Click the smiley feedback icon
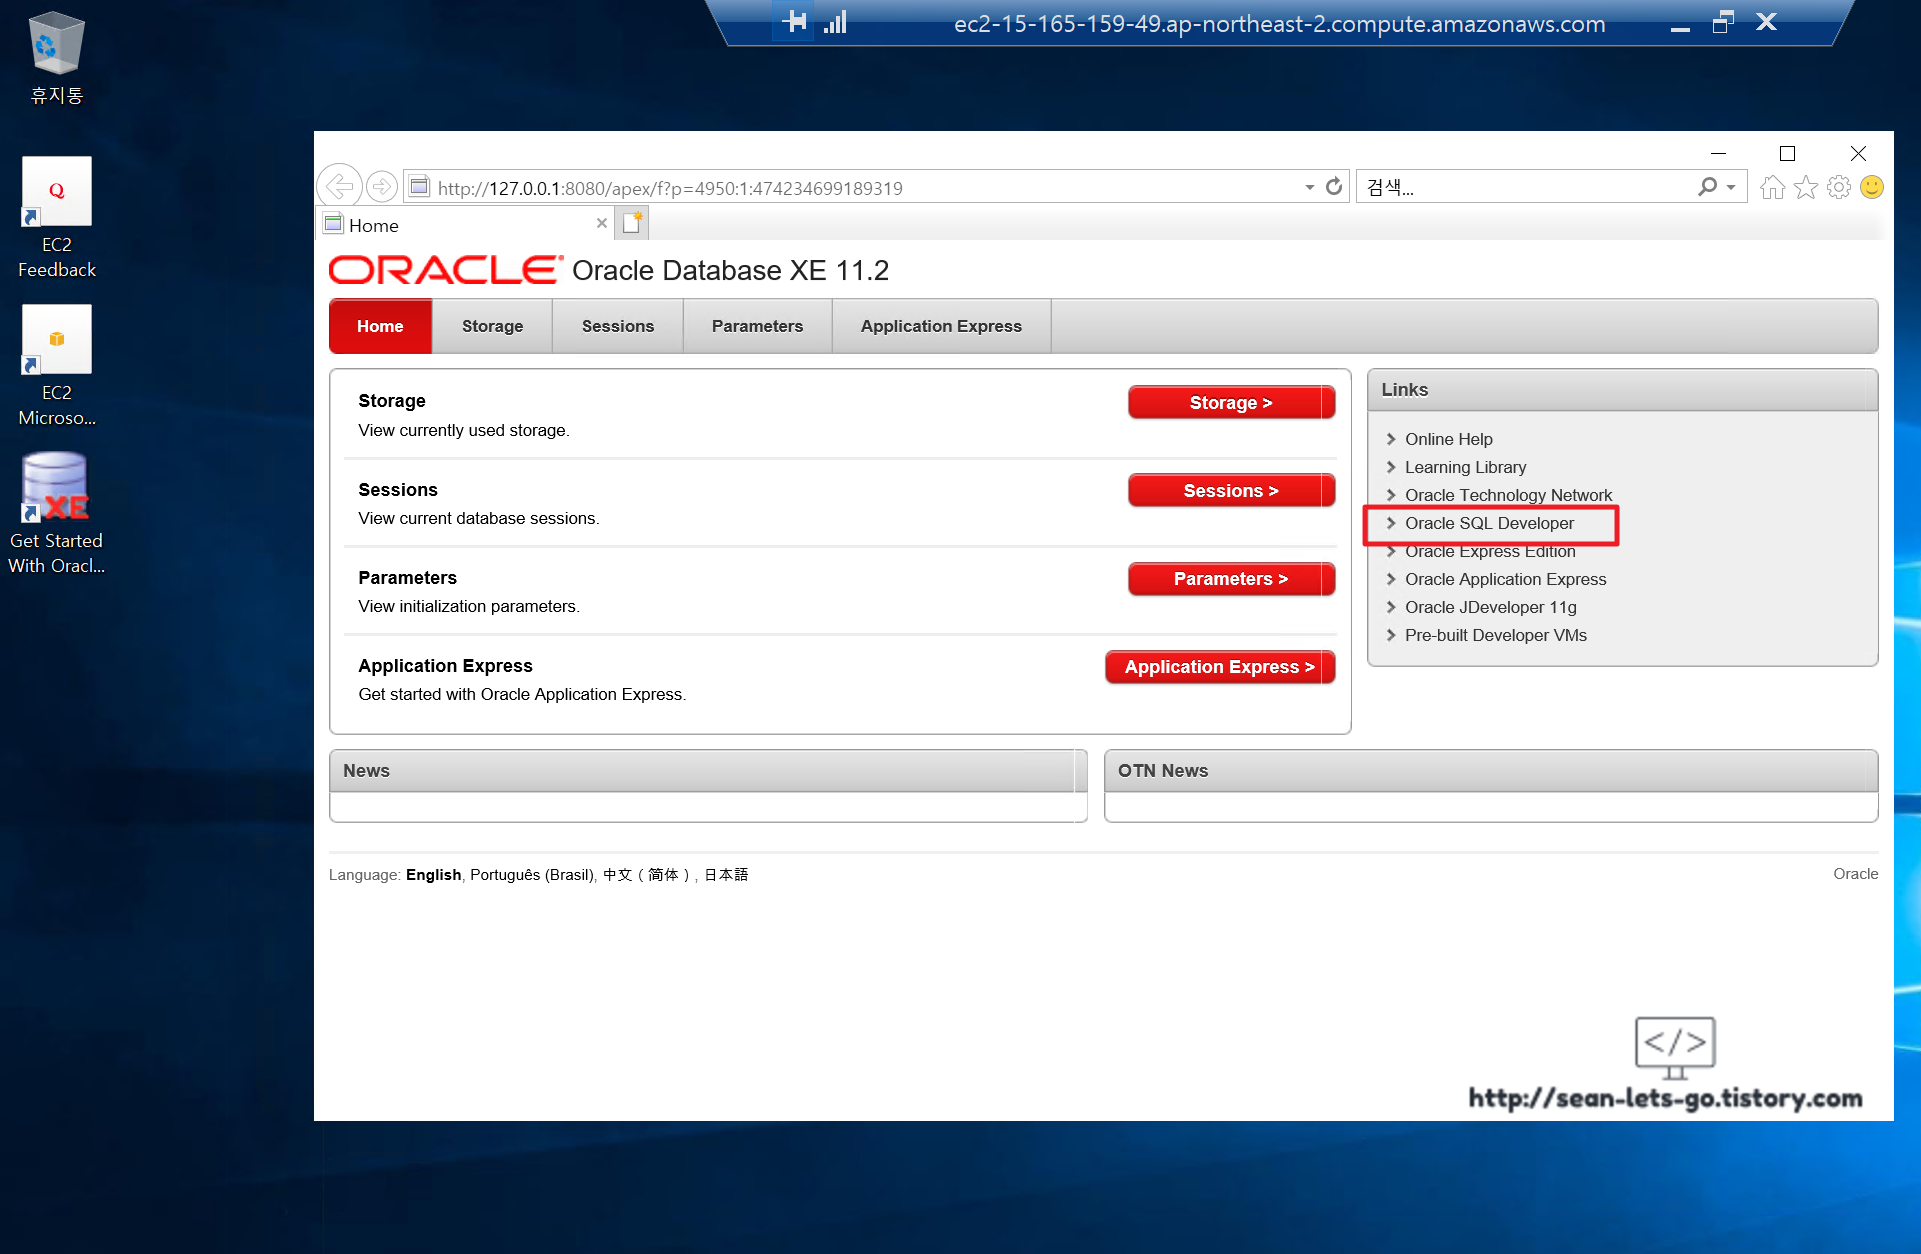This screenshot has height=1254, width=1921. tap(1872, 187)
